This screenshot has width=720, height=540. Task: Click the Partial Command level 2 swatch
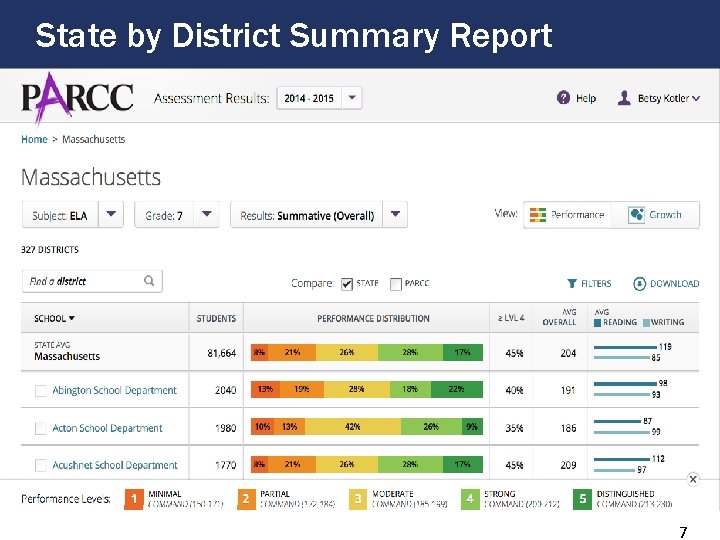(246, 499)
